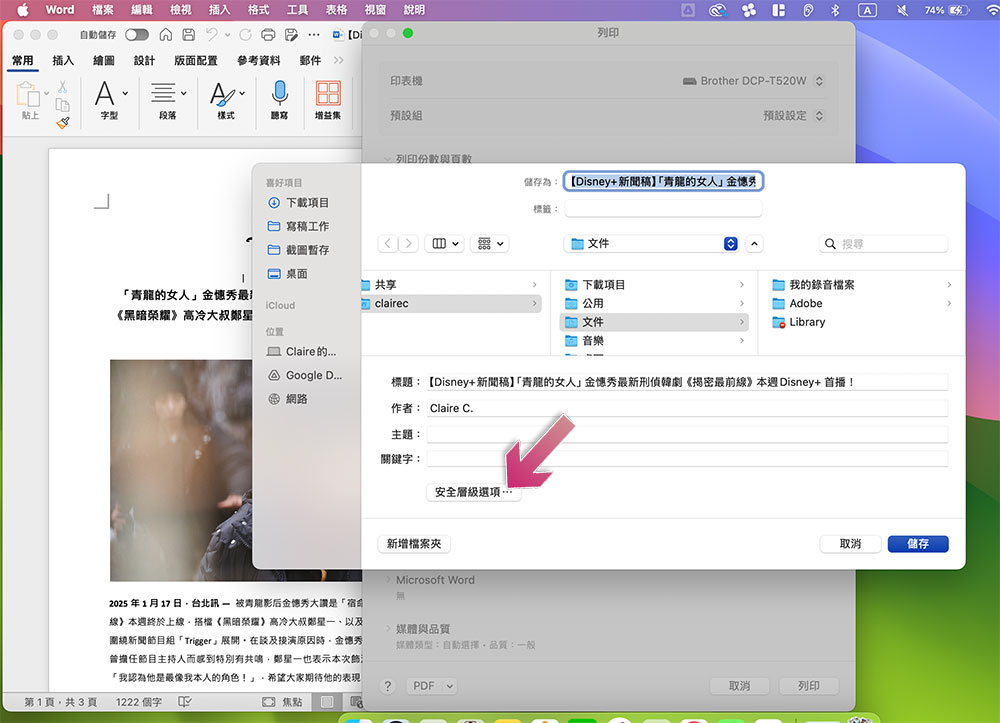The image size is (1000, 723).
Task: Click the Bluetooth icon in menu bar
Action: click(x=835, y=10)
